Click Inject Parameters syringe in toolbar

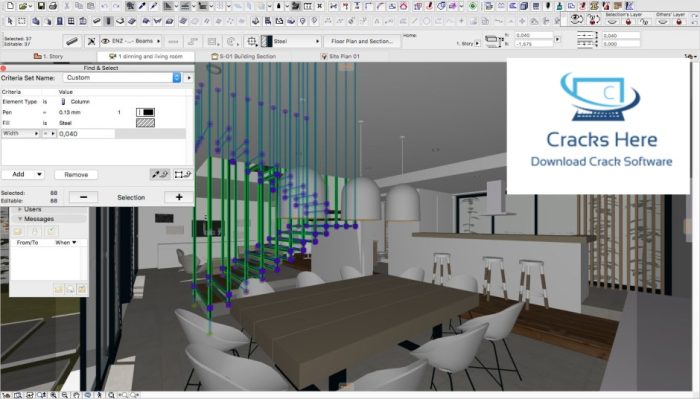[x=154, y=6]
